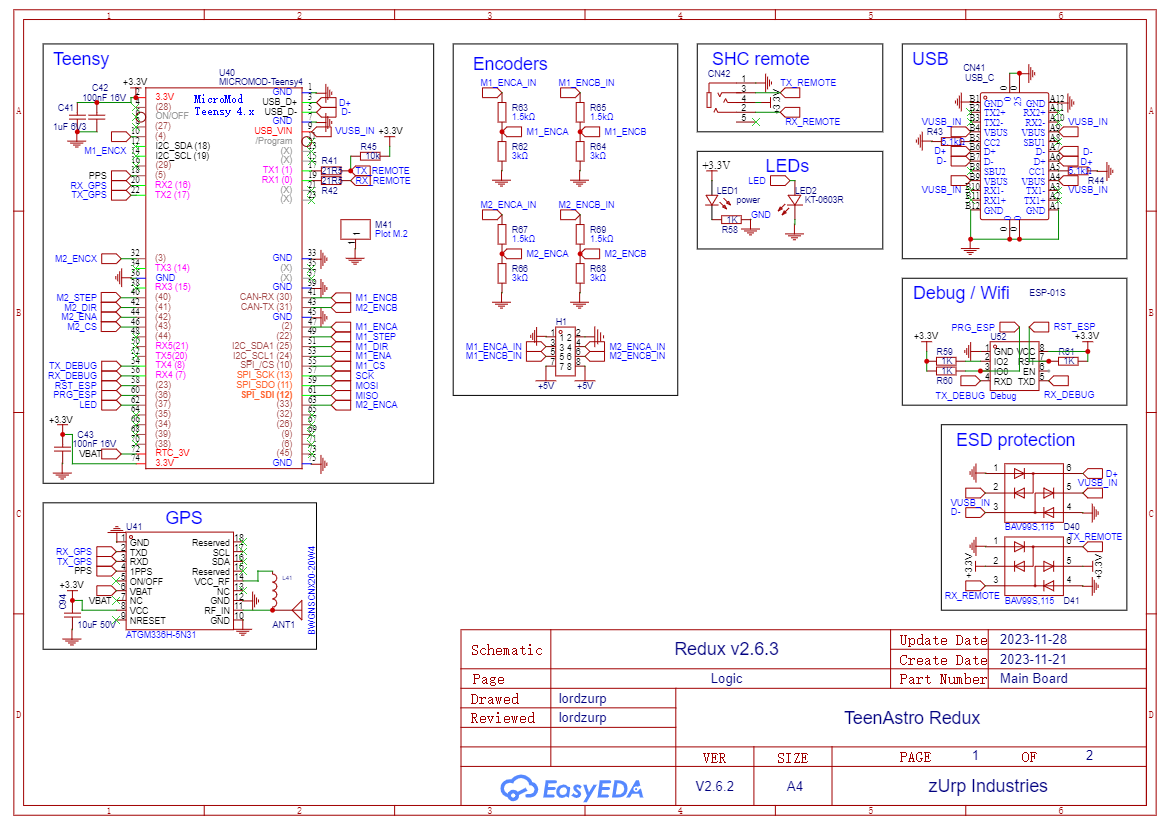Click the Main Board part number
Screen dimensions: 1170x825
pyautogui.click(x=1033, y=679)
